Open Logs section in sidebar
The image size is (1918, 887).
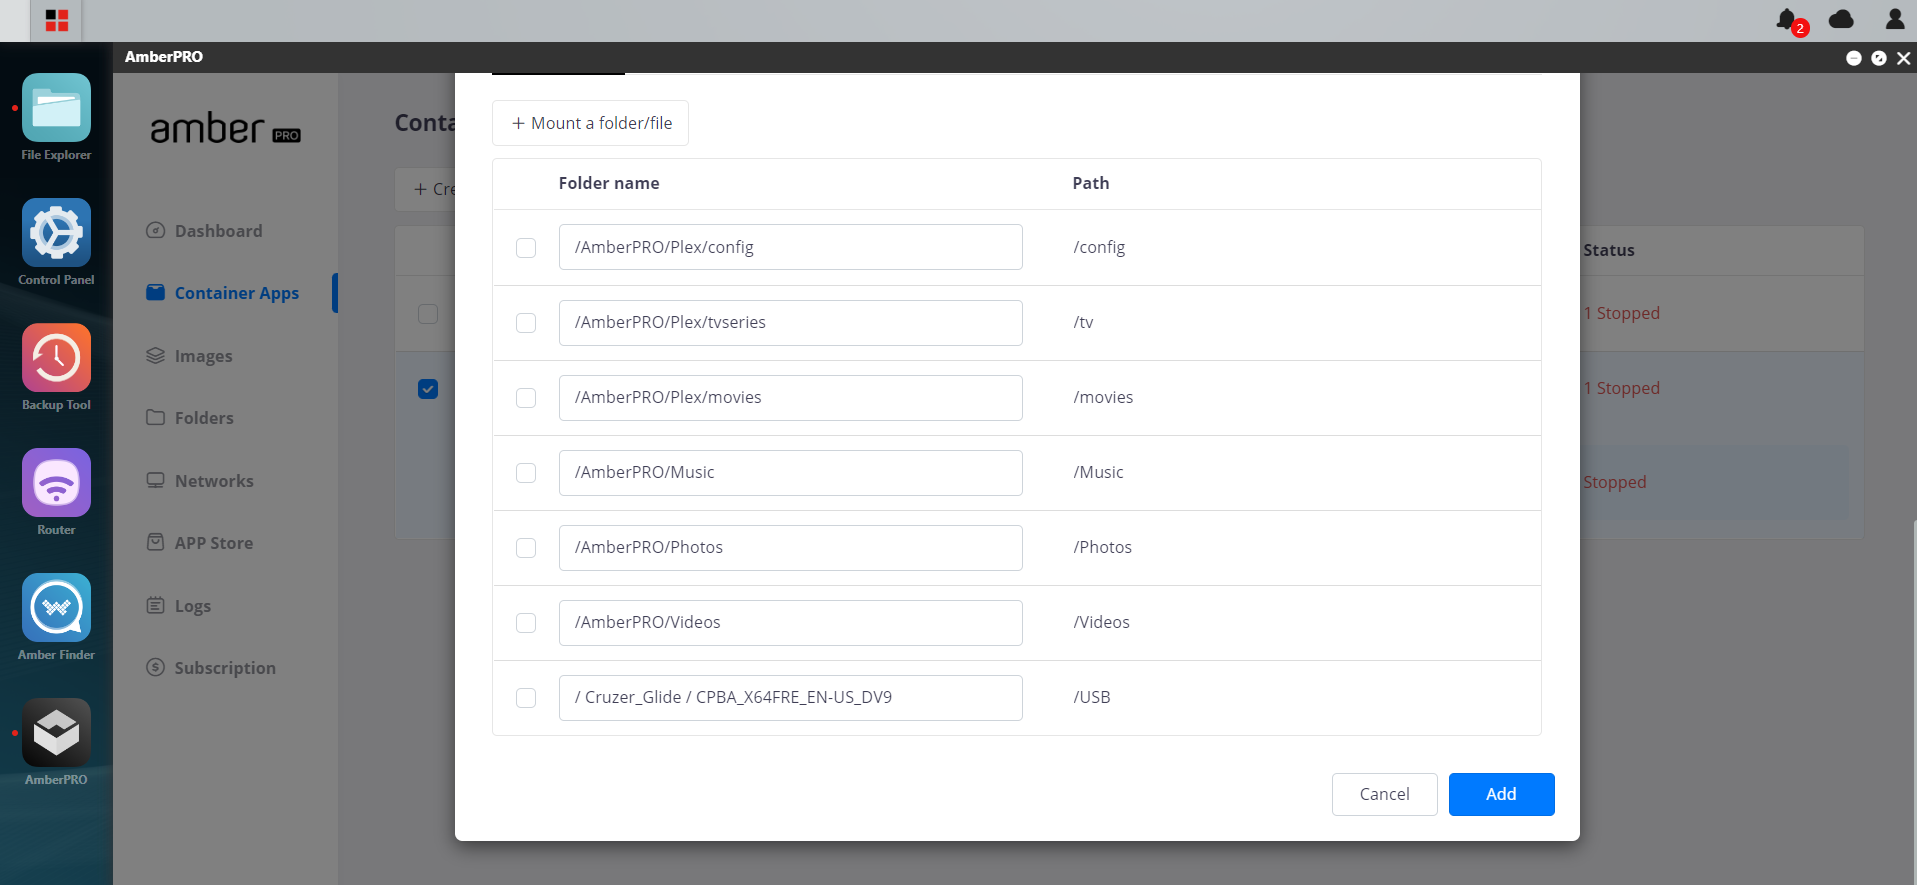pos(192,606)
